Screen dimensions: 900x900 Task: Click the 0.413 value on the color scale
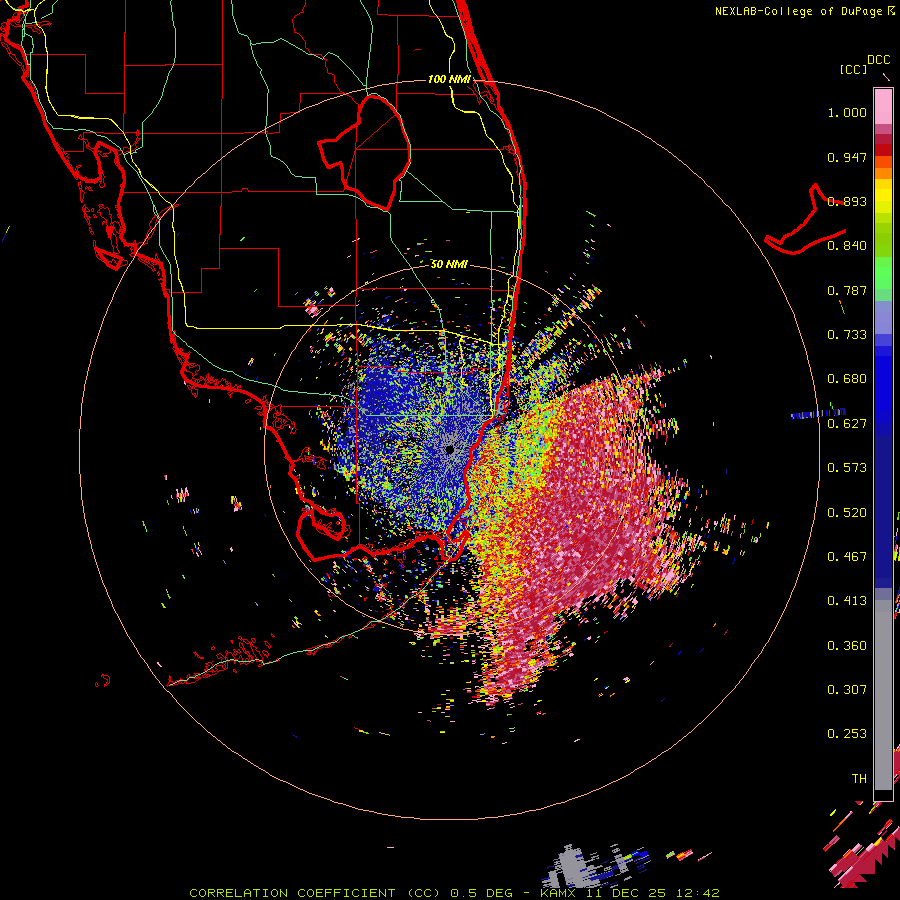tap(847, 601)
